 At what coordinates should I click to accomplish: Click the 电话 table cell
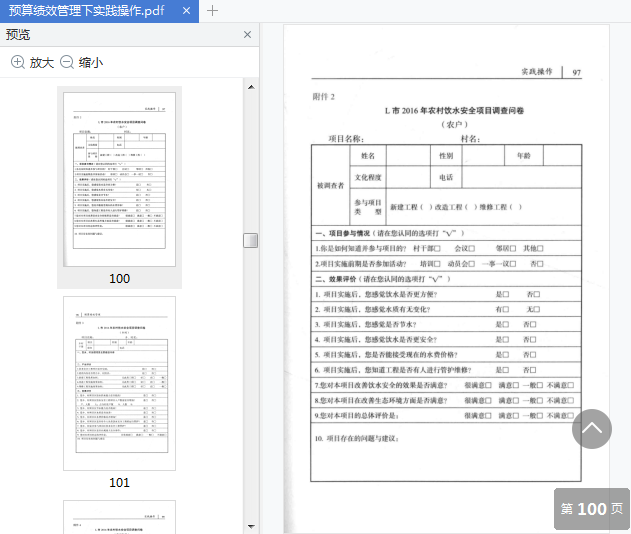pos(446,177)
